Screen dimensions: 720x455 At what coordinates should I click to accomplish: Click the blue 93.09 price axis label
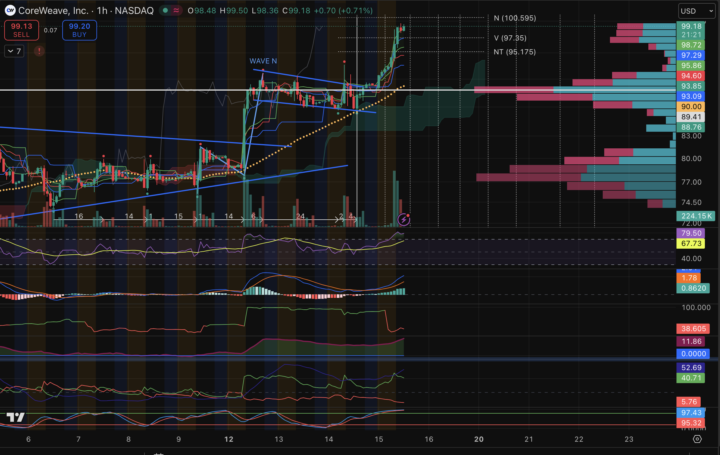pos(691,96)
